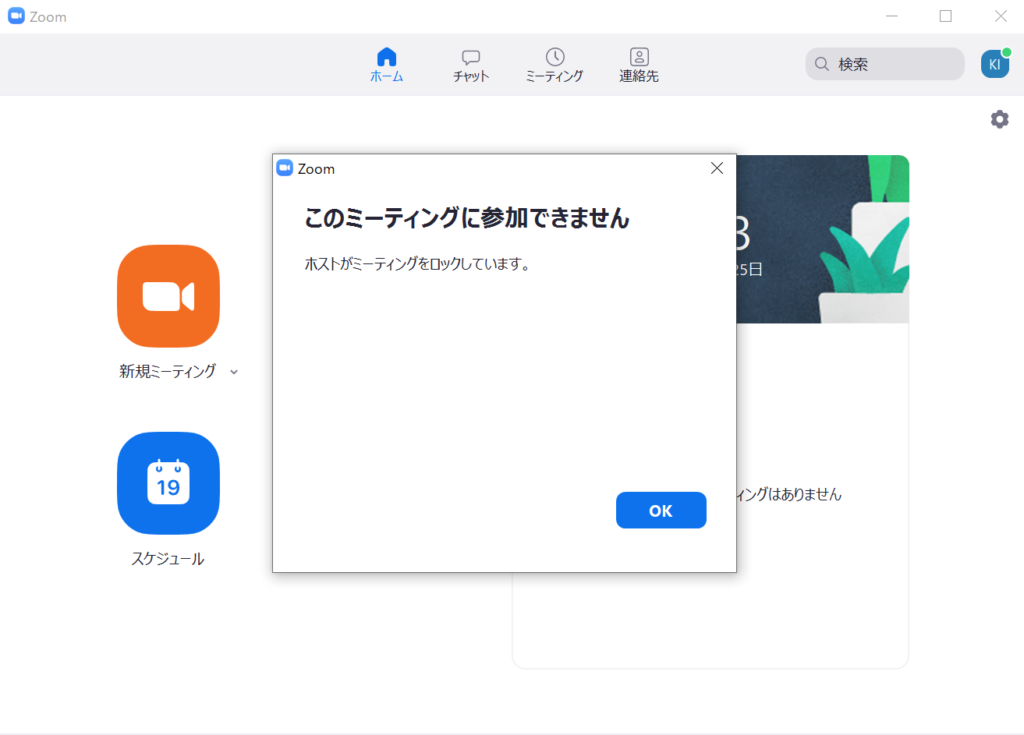The height and width of the screenshot is (735, 1024).
Task: Maximize the Zoom main window
Action: [x=945, y=16]
